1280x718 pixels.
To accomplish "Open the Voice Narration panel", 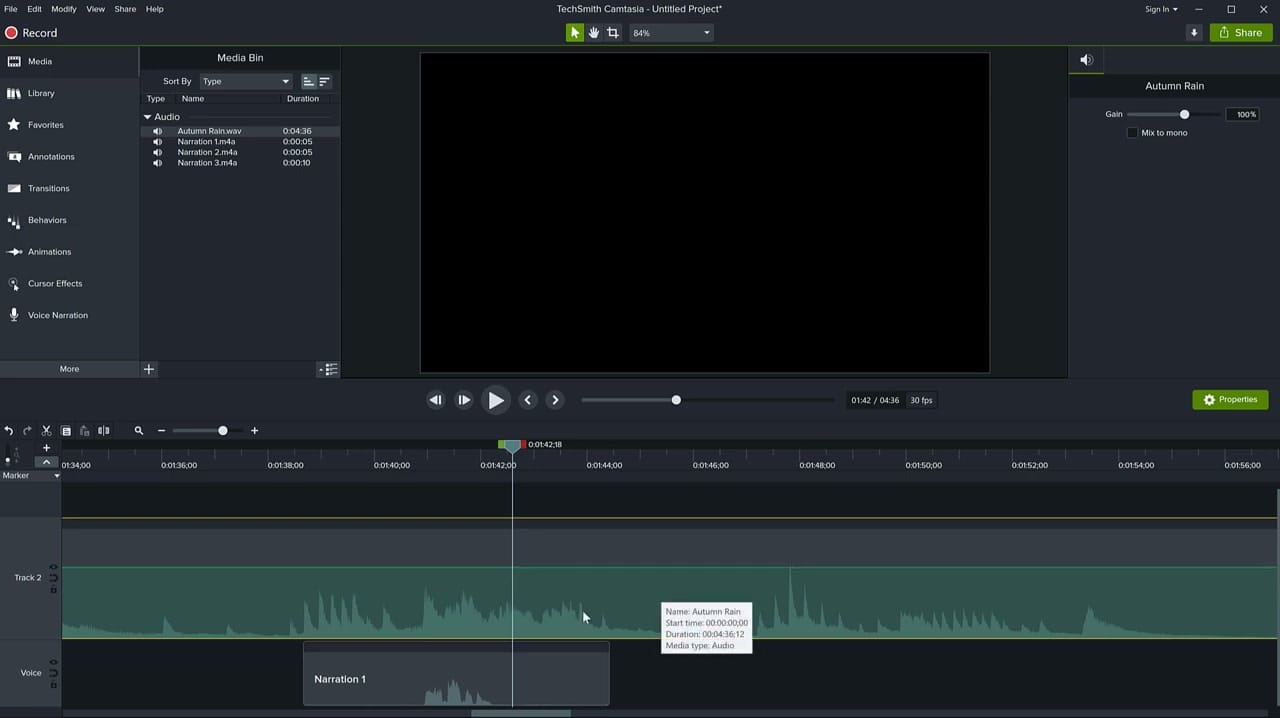I will pyautogui.click(x=57, y=315).
